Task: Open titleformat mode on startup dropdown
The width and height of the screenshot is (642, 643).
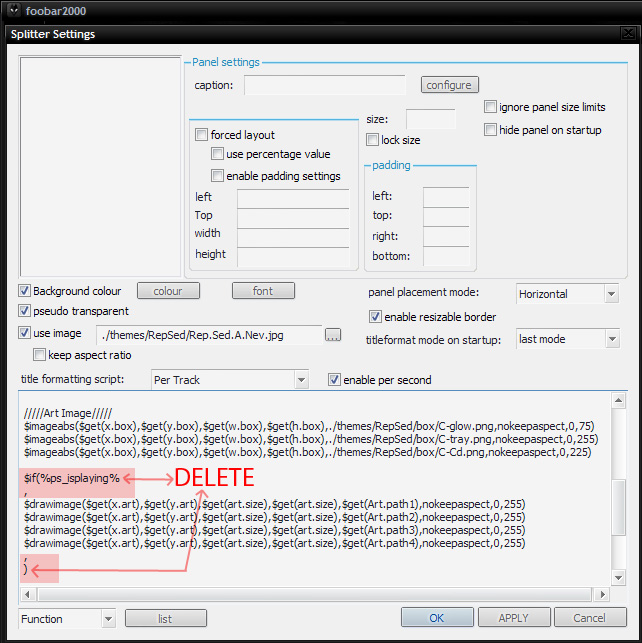Action: [612, 339]
